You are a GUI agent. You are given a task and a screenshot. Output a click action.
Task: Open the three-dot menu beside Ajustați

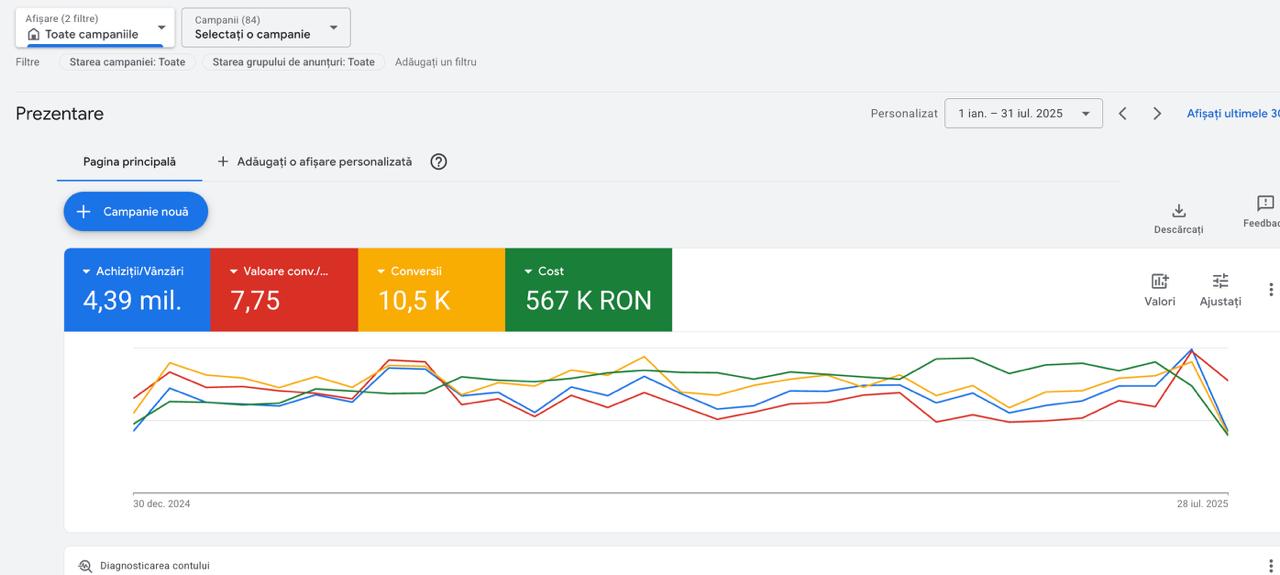point(1271,290)
